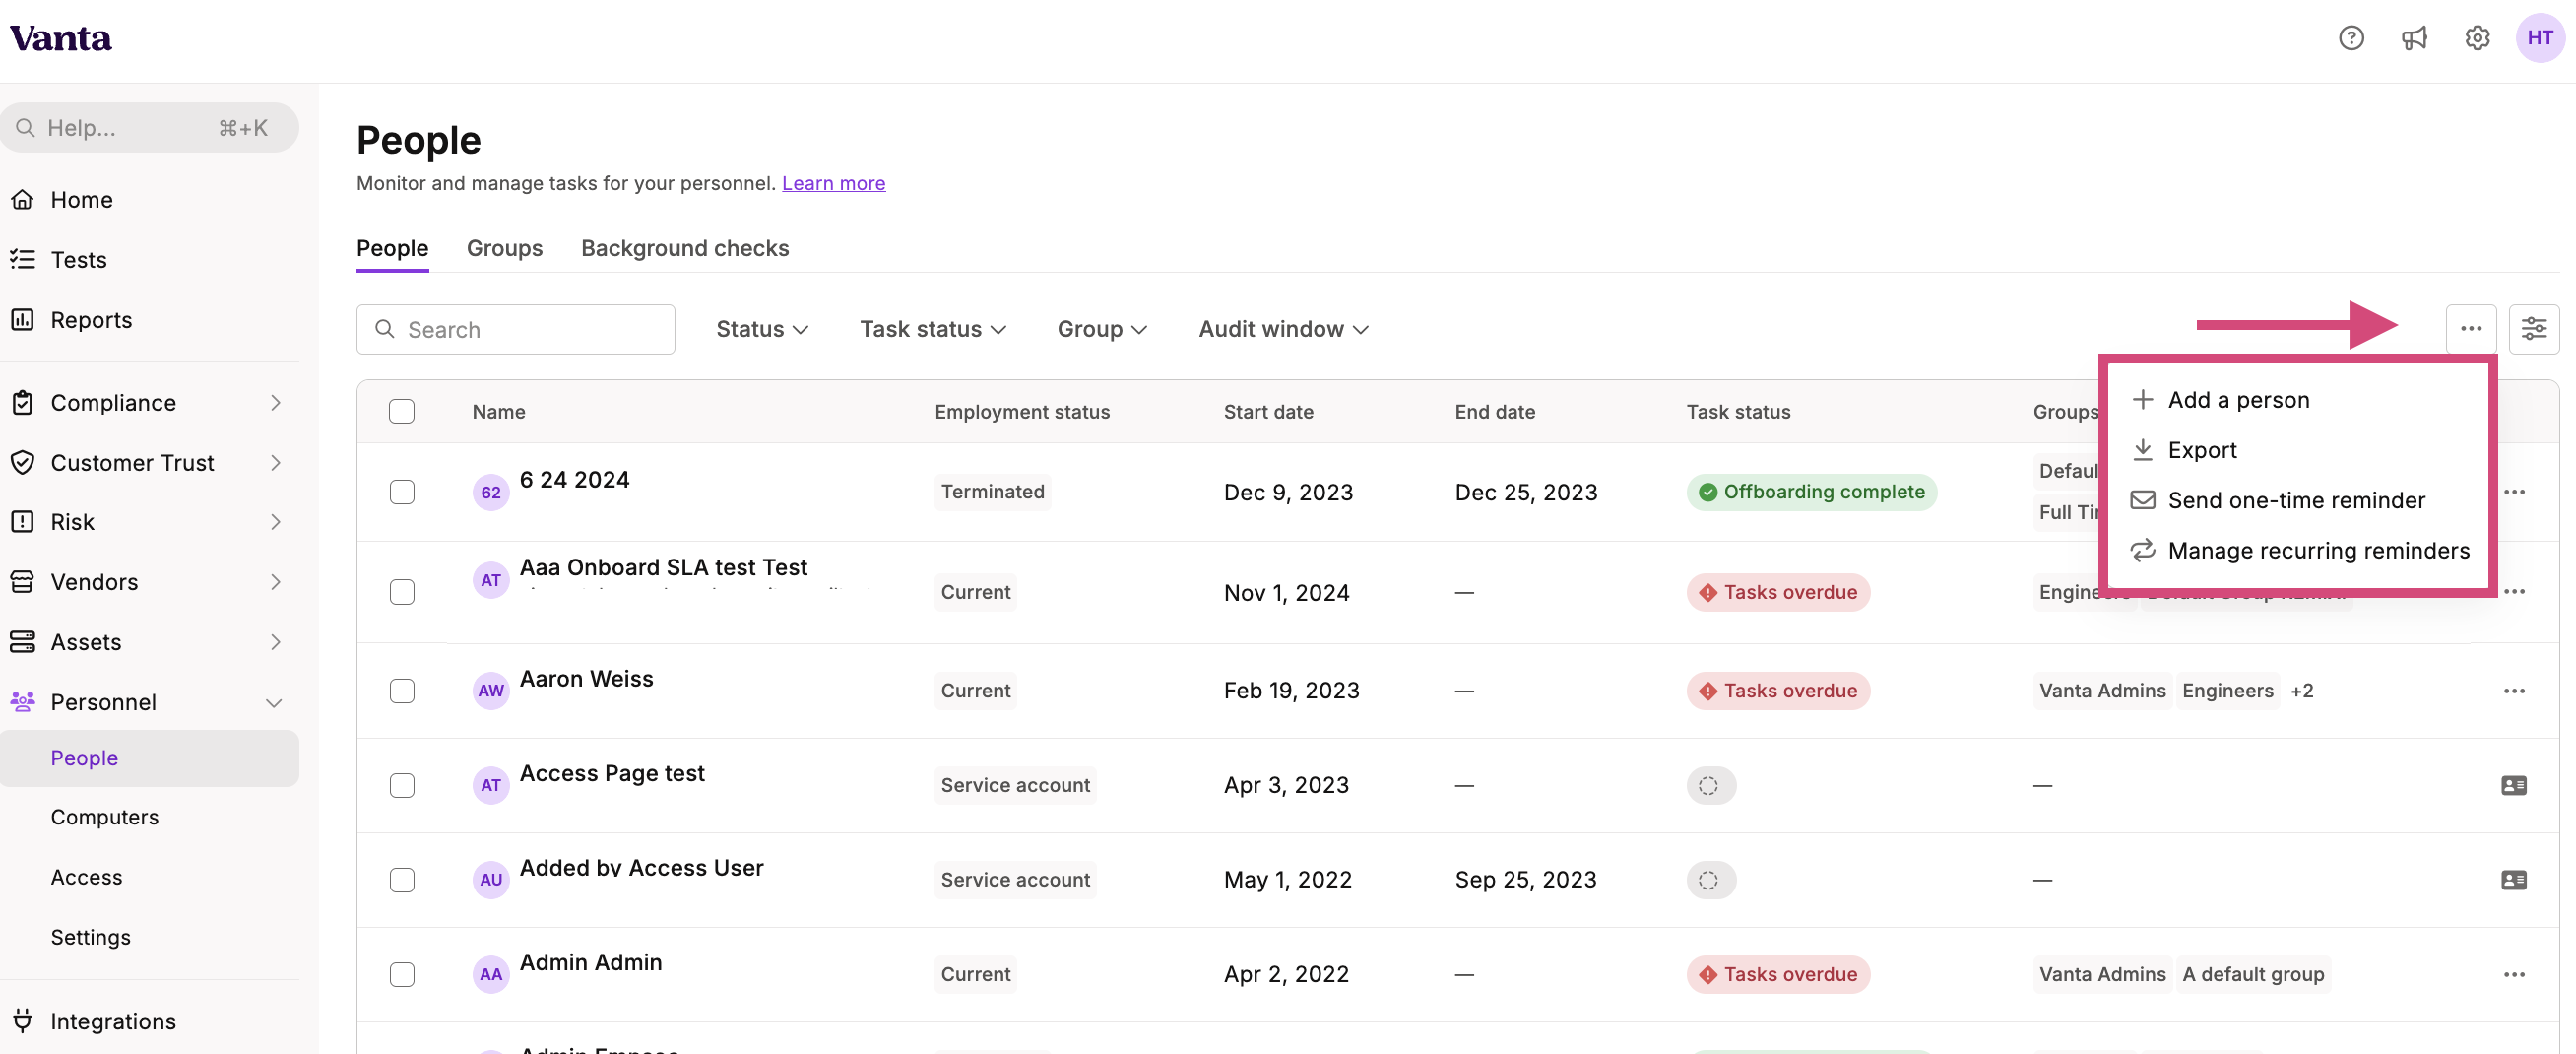Click the ID card icon in Added by Access User row
The height and width of the screenshot is (1054, 2576).
[x=2514, y=880]
